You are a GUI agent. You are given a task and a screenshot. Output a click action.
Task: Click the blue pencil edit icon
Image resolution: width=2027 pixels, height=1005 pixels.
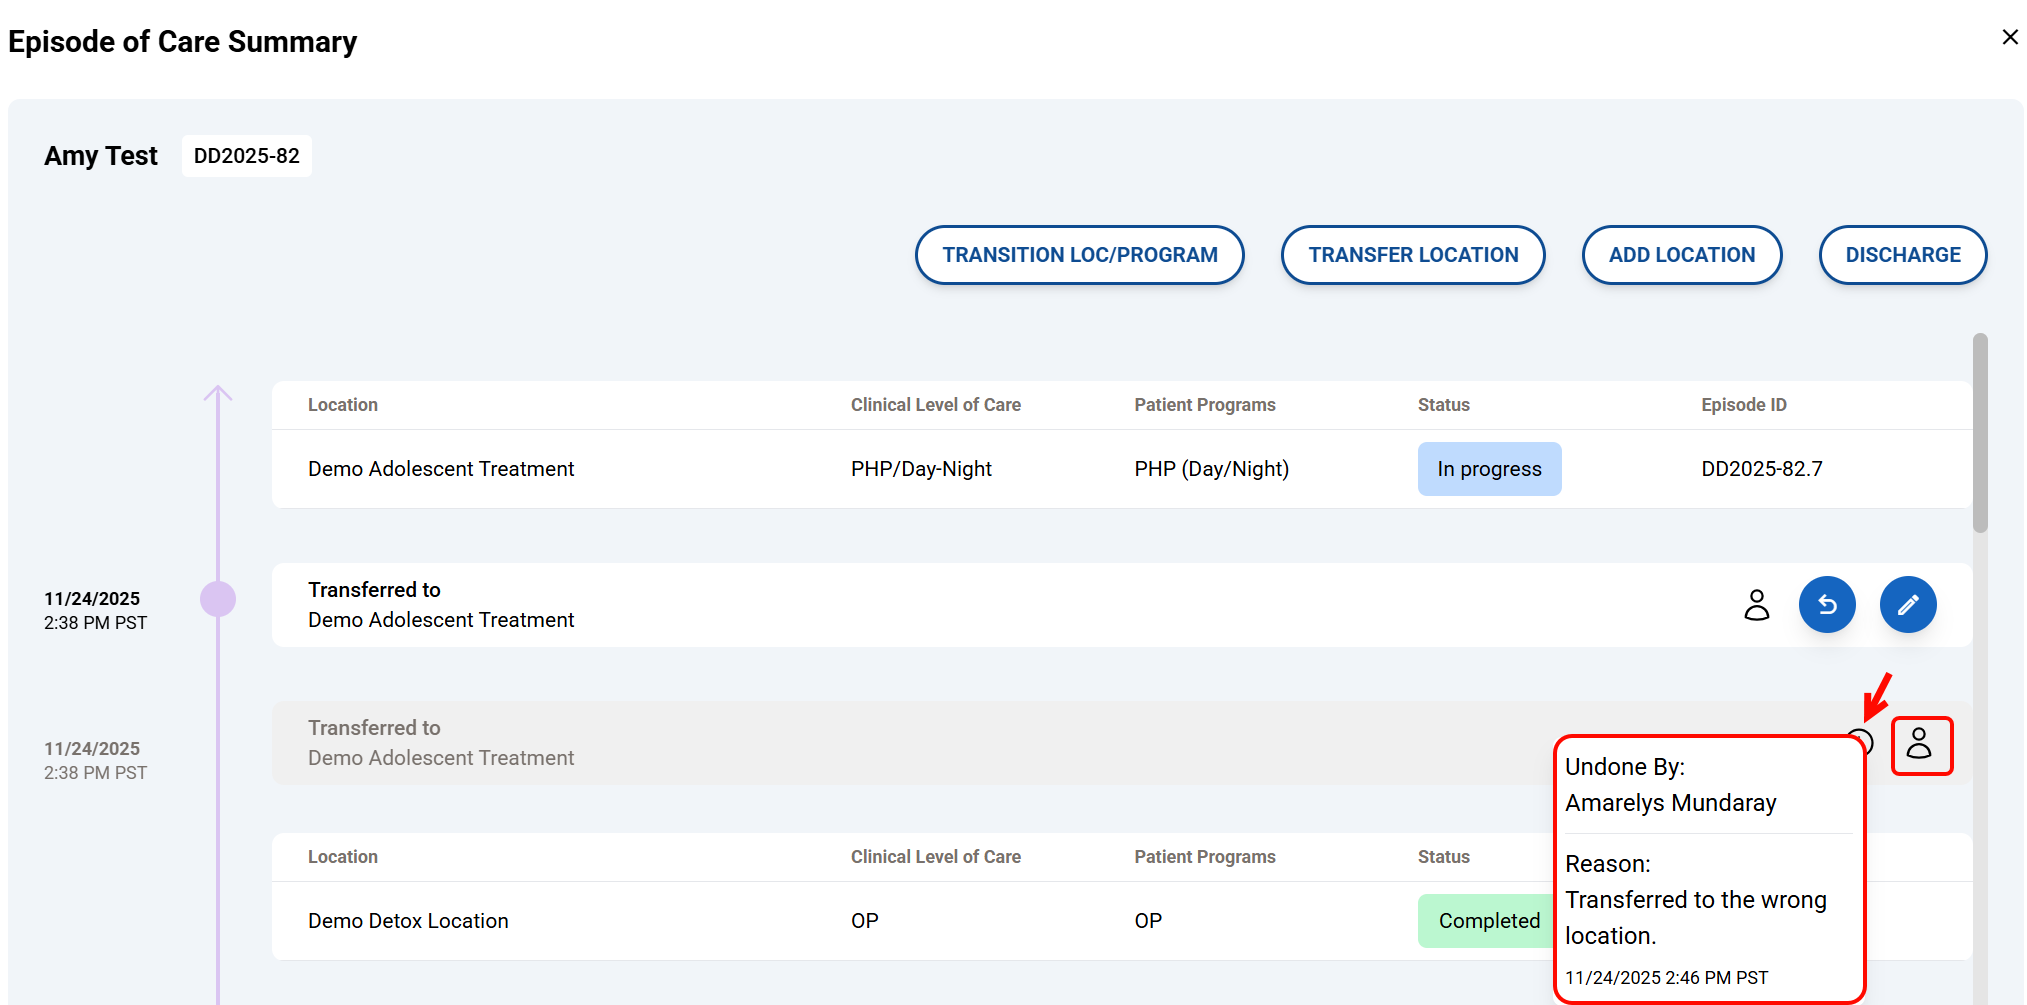pos(1907,605)
